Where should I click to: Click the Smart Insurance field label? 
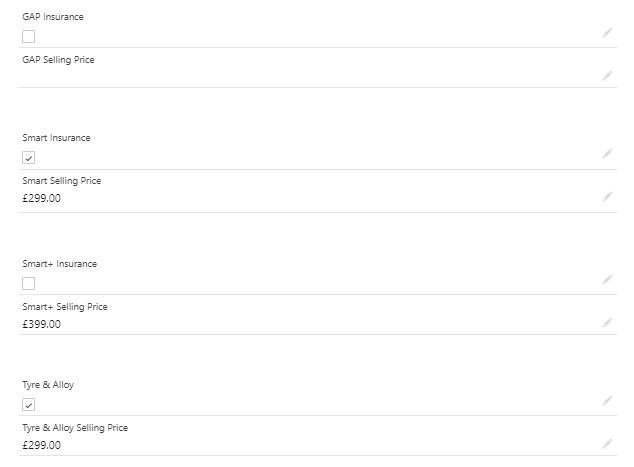coord(56,138)
